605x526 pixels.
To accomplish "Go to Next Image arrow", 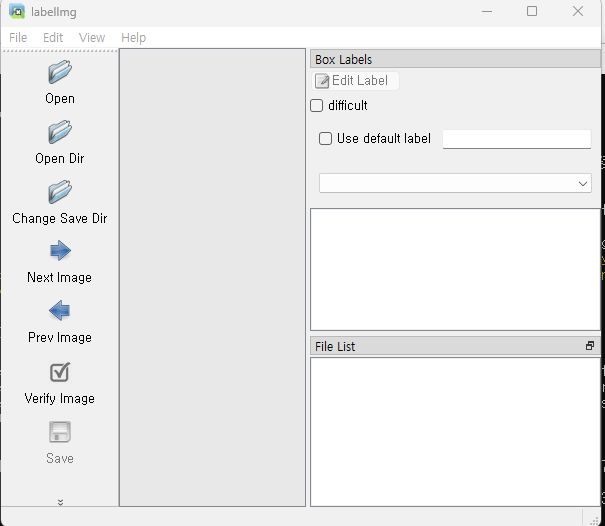I will pyautogui.click(x=60, y=251).
